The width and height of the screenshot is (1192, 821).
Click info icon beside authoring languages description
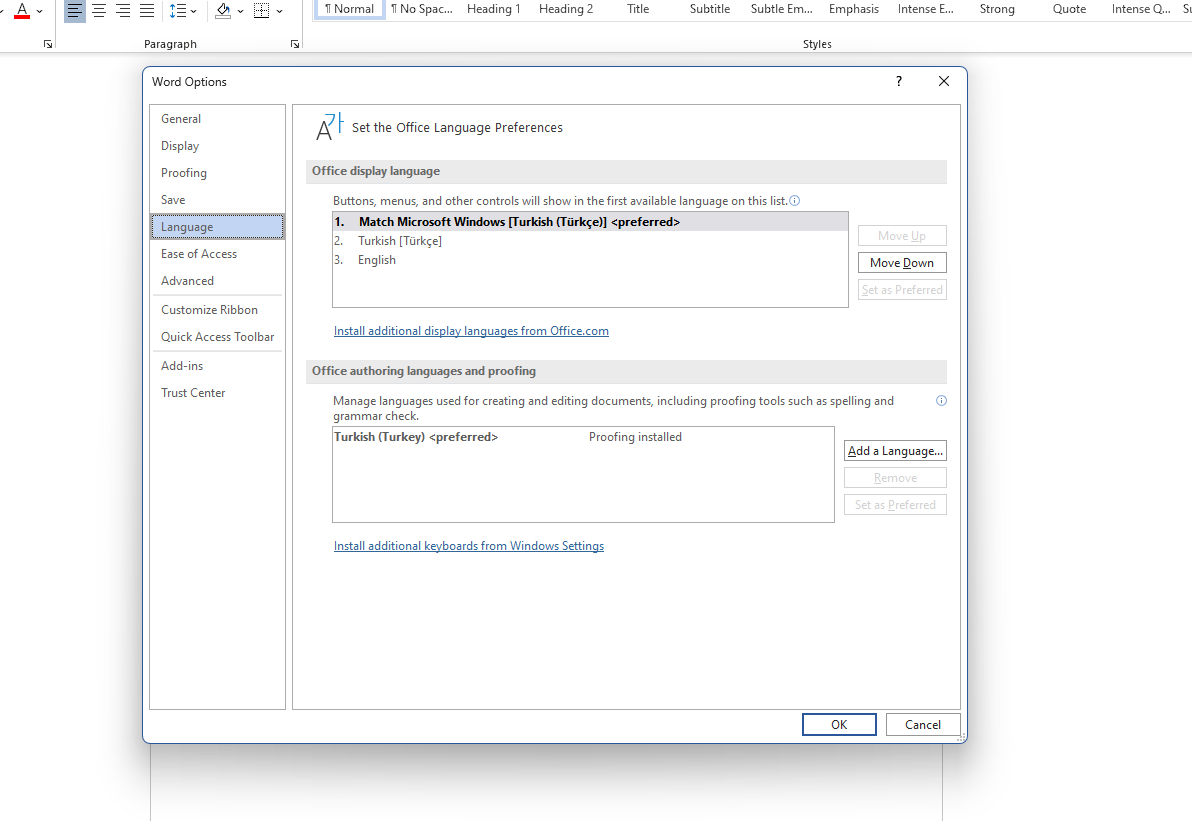(x=941, y=401)
